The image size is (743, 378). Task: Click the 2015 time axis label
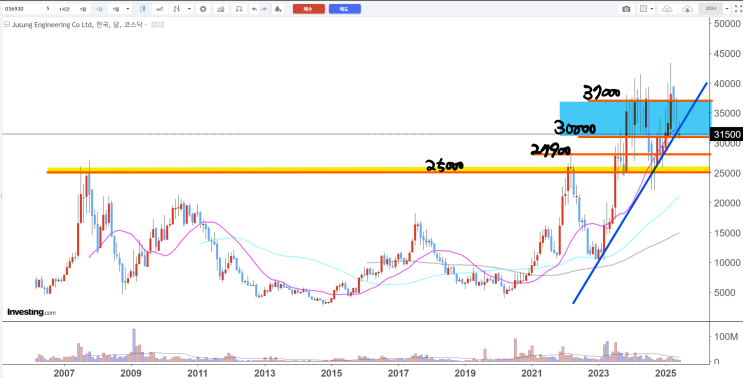click(332, 372)
